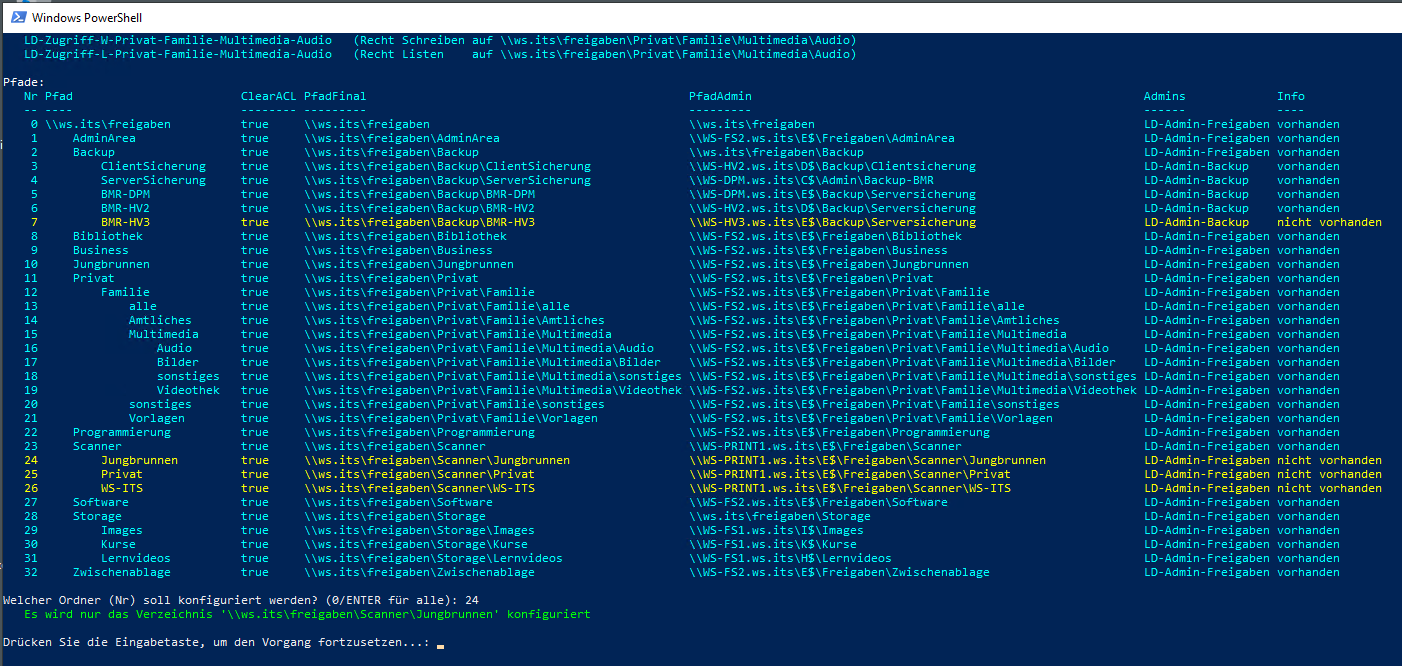Click 'Programmierung' entry in the Pfad column

(122, 432)
